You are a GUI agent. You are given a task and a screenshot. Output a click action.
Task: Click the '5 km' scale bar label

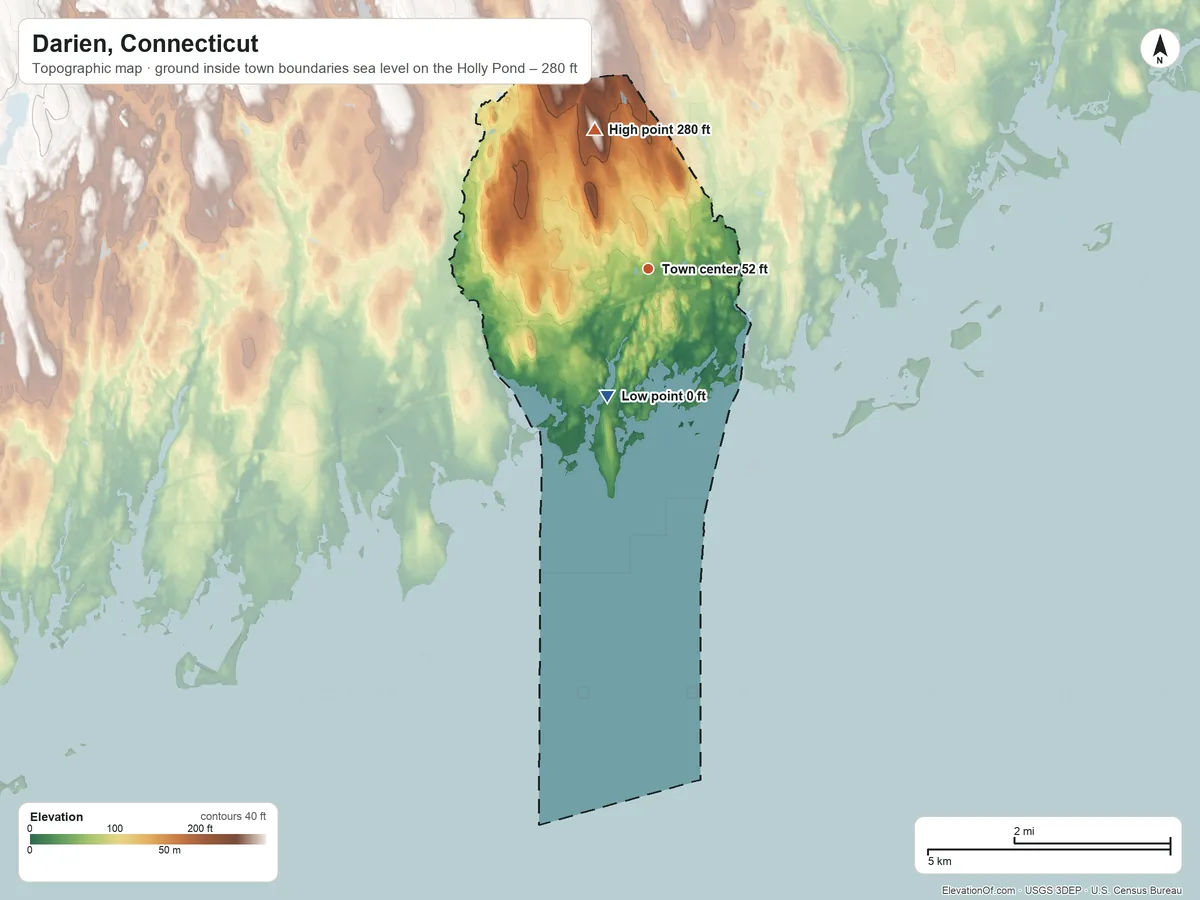[x=939, y=861]
